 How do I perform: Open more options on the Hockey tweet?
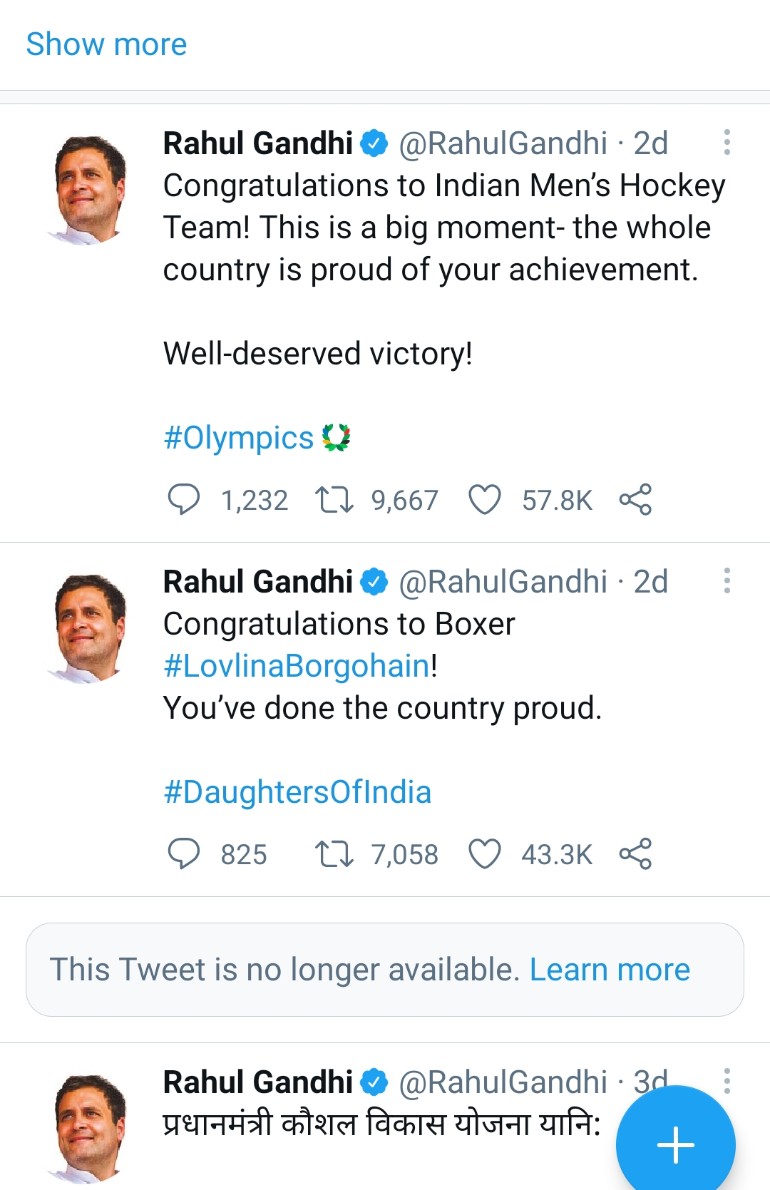pos(727,144)
